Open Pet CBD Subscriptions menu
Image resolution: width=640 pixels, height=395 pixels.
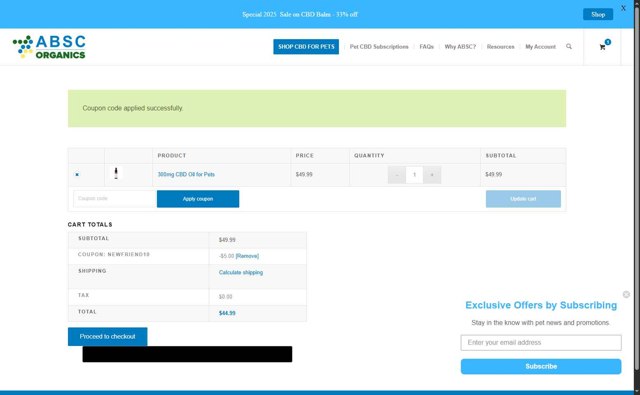pos(379,47)
